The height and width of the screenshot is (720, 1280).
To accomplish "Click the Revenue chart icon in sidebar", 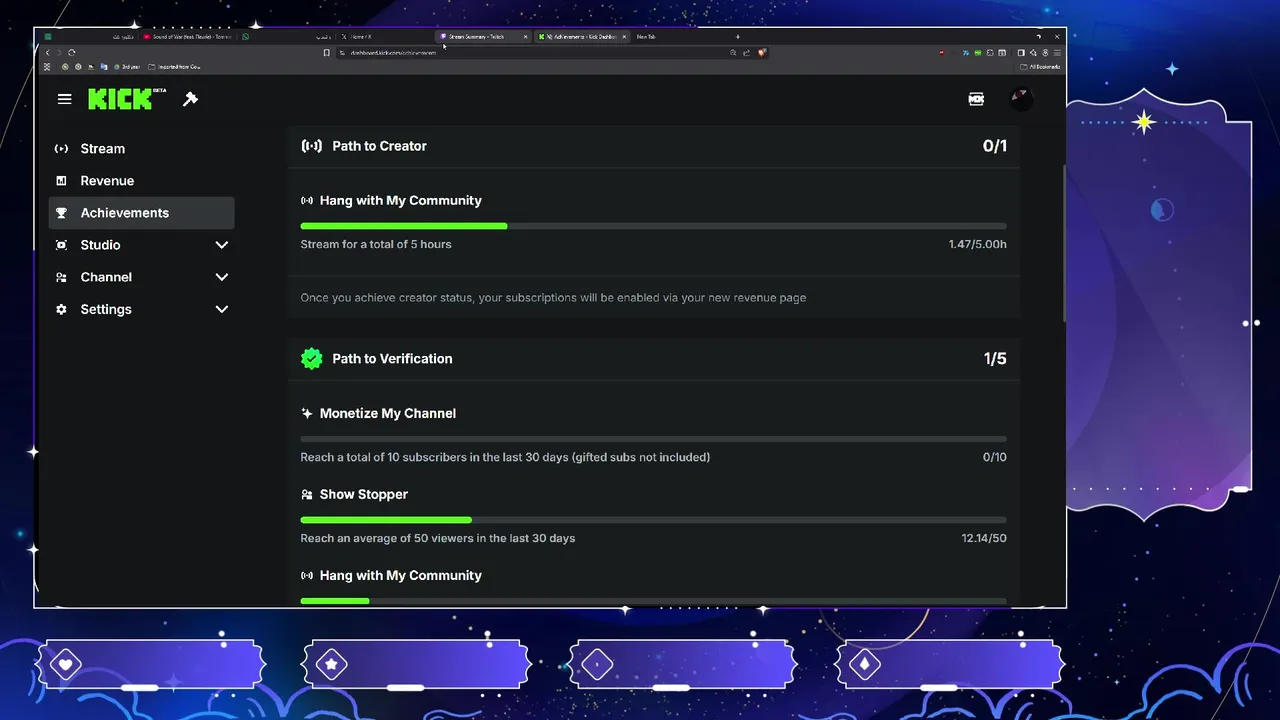I will coord(61,181).
